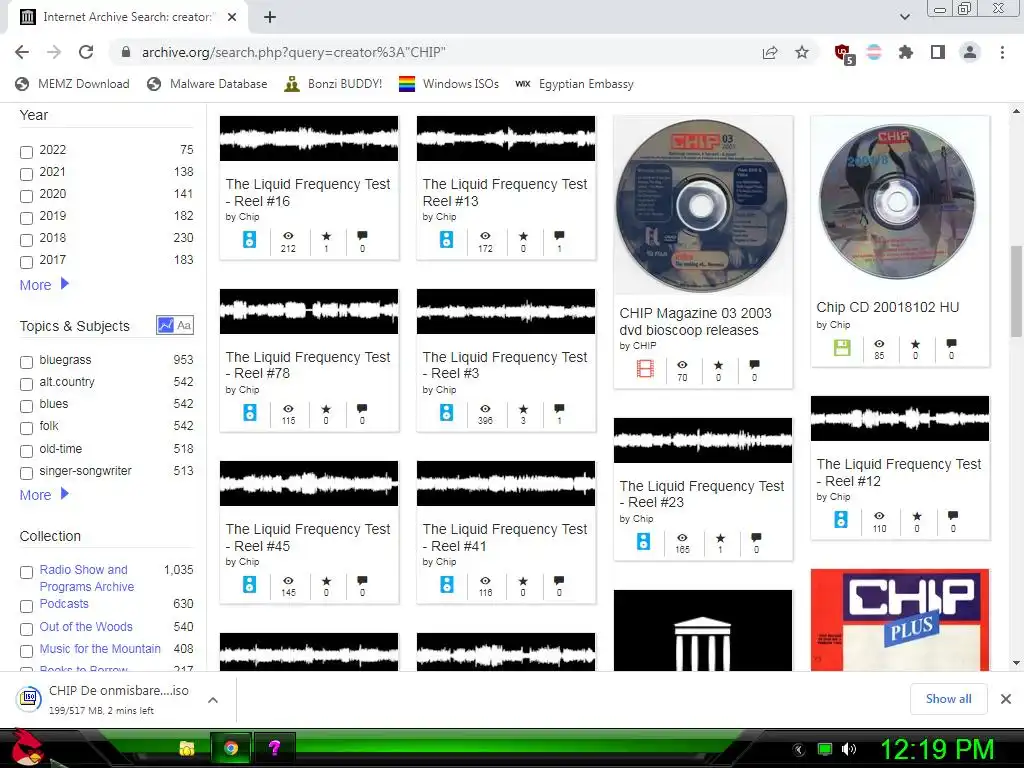1024x768 pixels.
Task: Open download options arrow for CHIP iso
Action: click(x=213, y=700)
